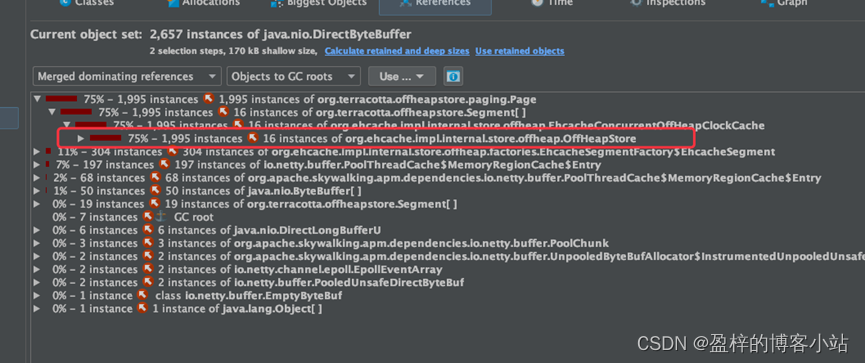The width and height of the screenshot is (865, 363).
Task: Click reference icon on OffHeapStore row
Action: coord(252,138)
